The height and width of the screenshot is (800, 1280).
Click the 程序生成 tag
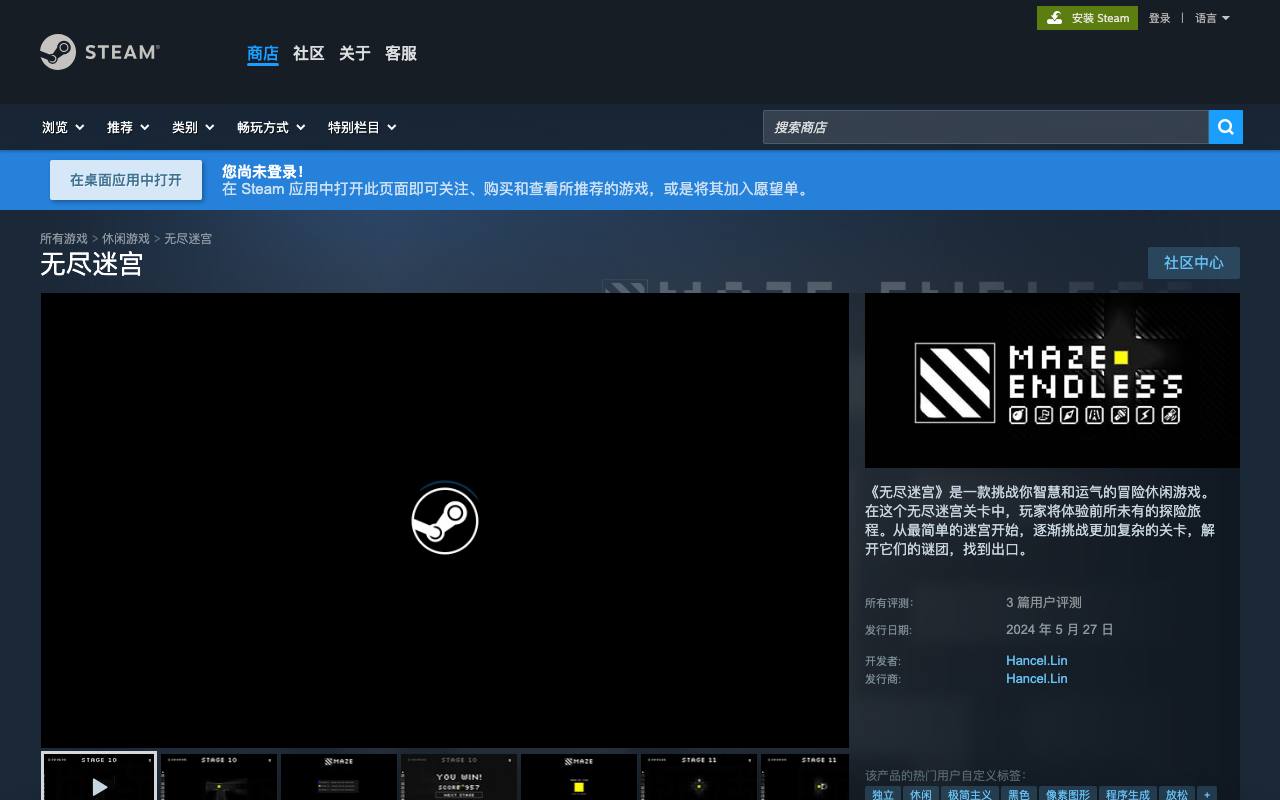pyautogui.click(x=1128, y=795)
